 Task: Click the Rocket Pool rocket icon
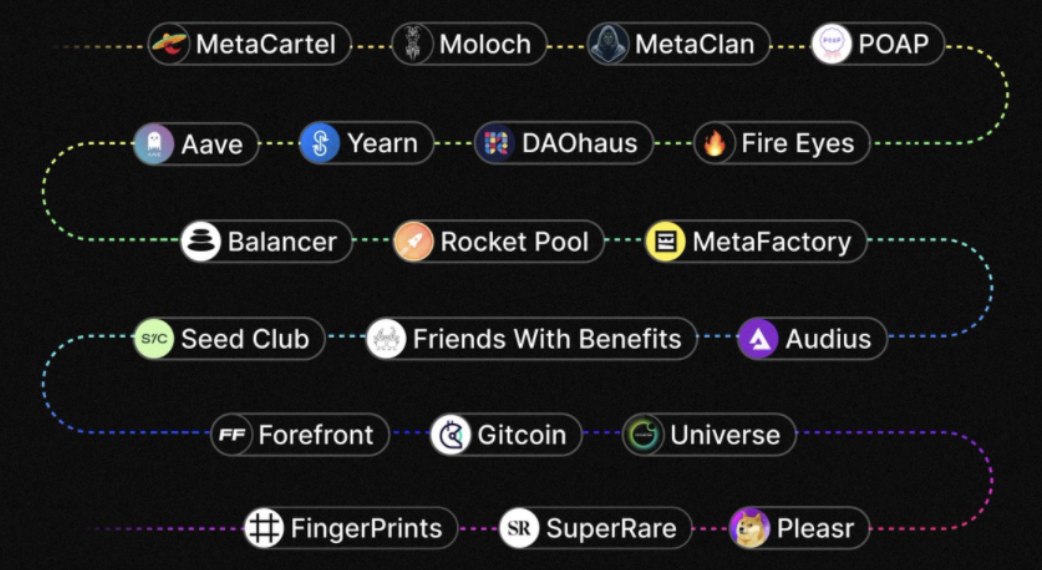[x=413, y=242]
